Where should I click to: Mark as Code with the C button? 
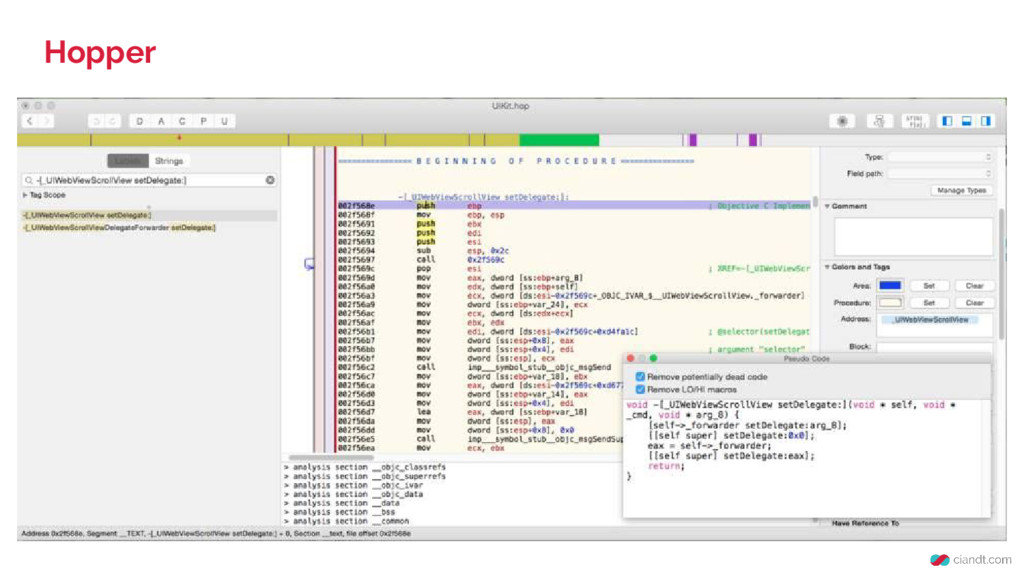[x=182, y=121]
